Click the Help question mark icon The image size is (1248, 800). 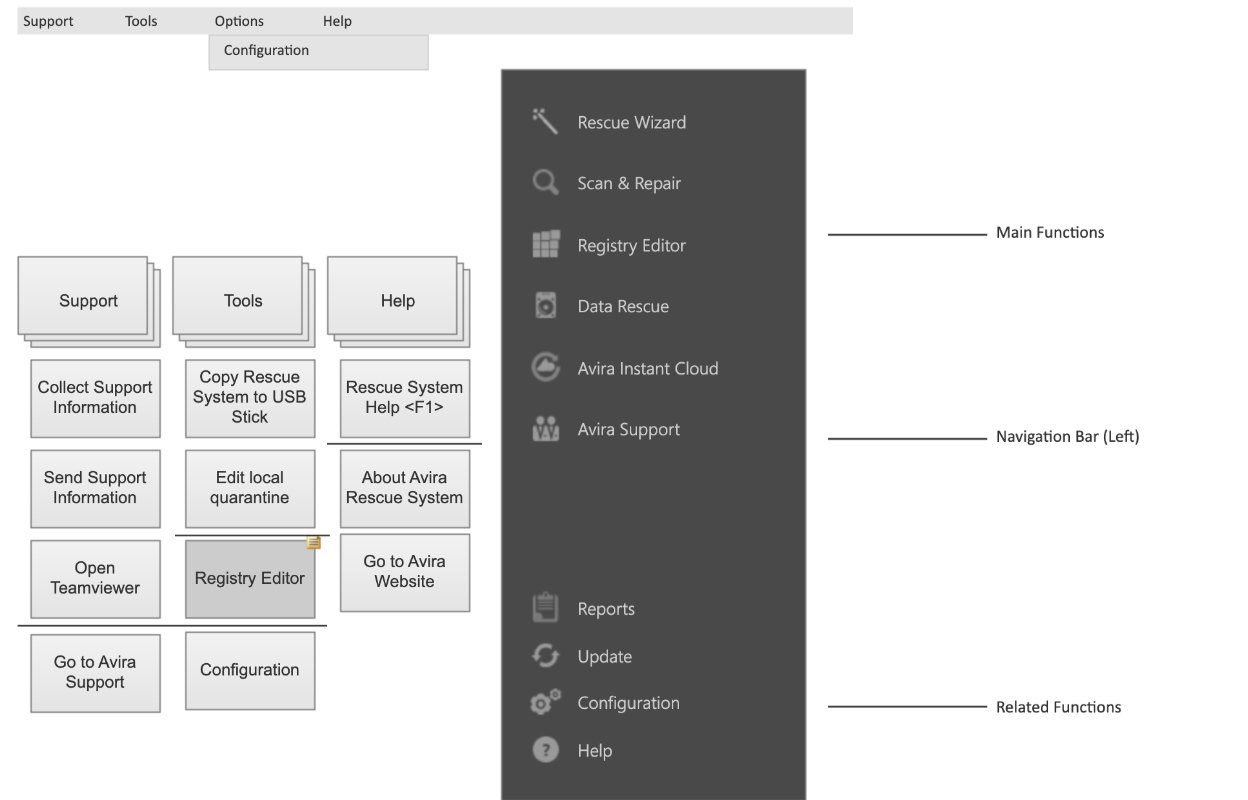pyautogui.click(x=545, y=750)
